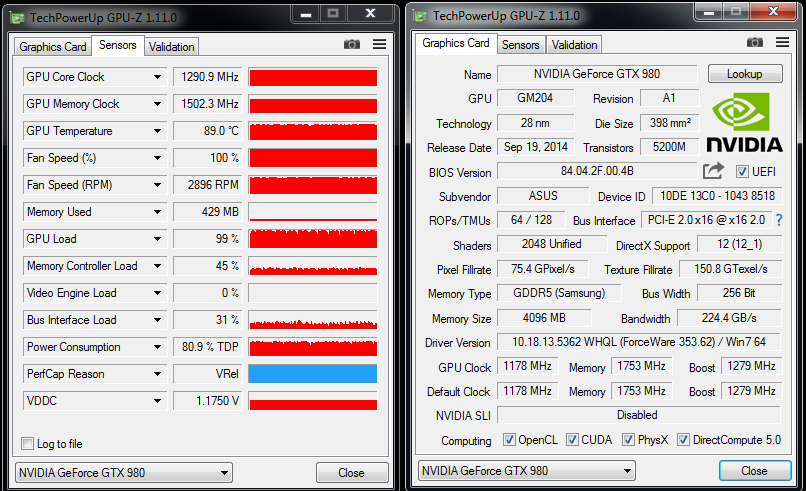
Task: Click Close button in Sensors window
Action: point(352,472)
